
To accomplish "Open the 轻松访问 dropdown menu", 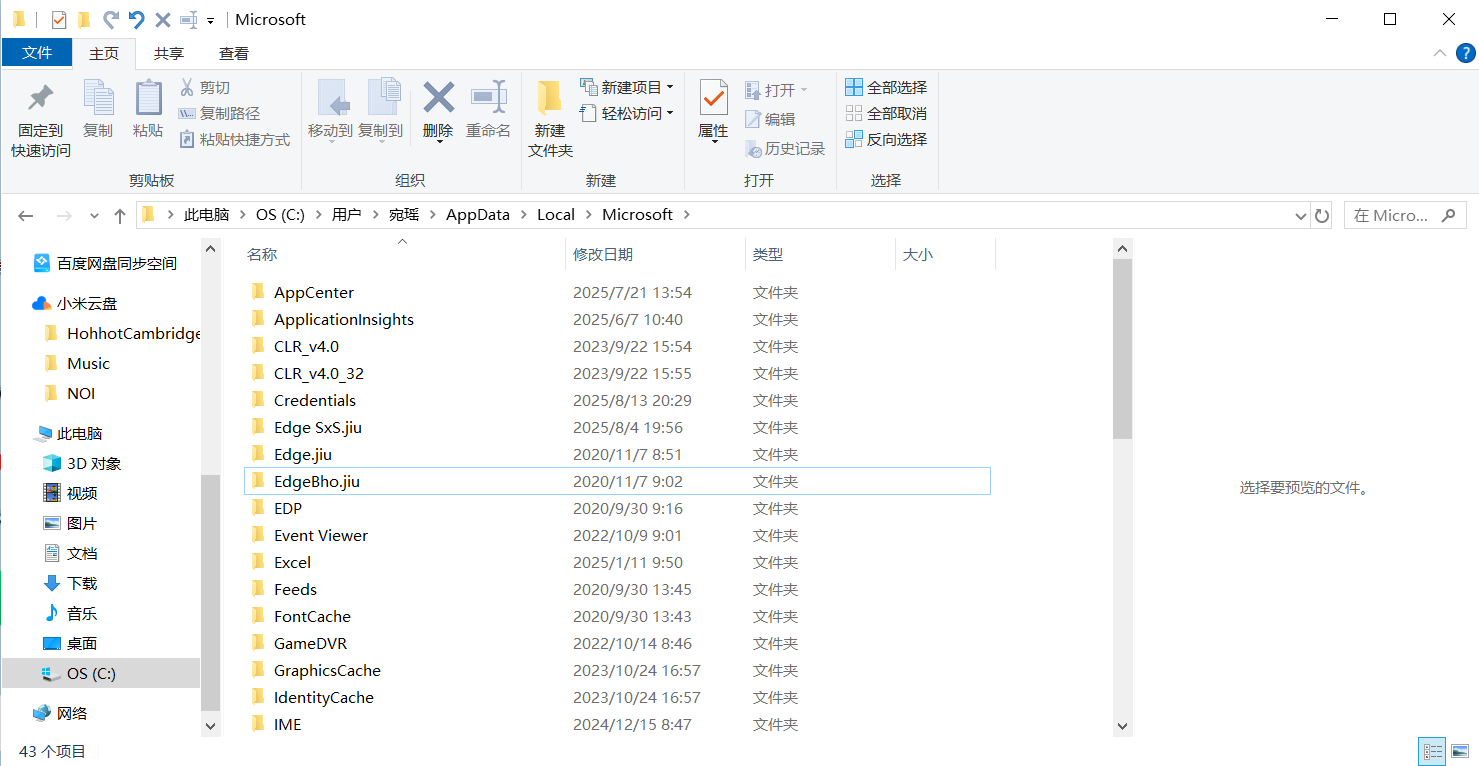I will [x=627, y=113].
